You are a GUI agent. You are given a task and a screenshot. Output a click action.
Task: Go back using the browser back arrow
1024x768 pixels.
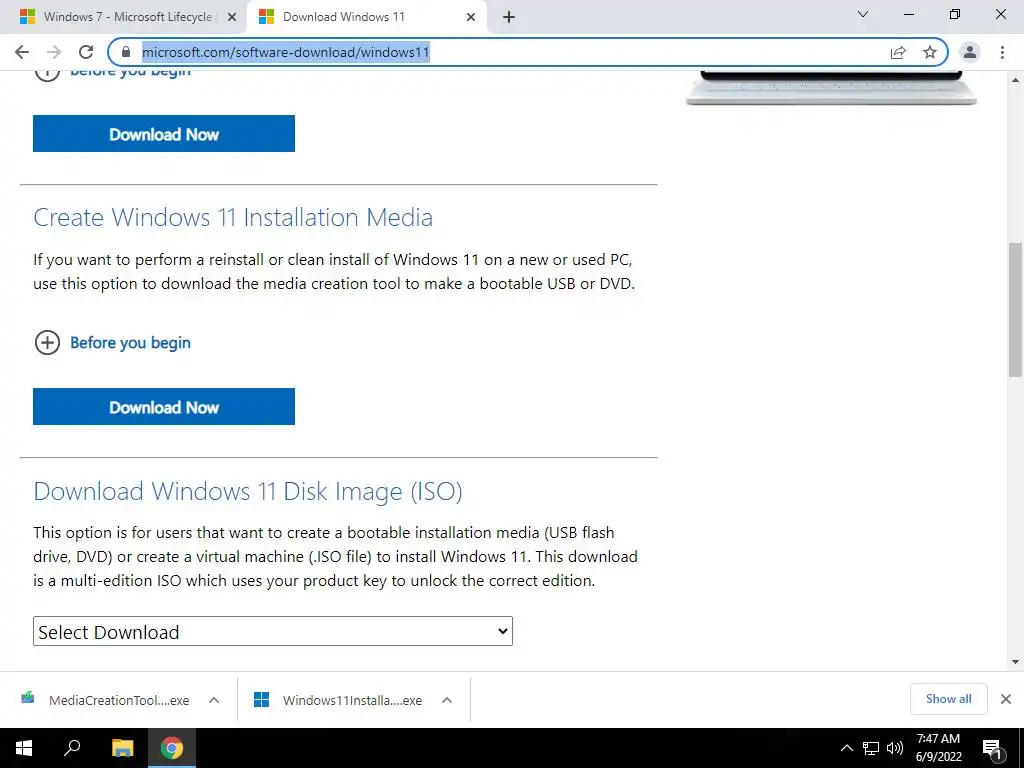pos(22,52)
